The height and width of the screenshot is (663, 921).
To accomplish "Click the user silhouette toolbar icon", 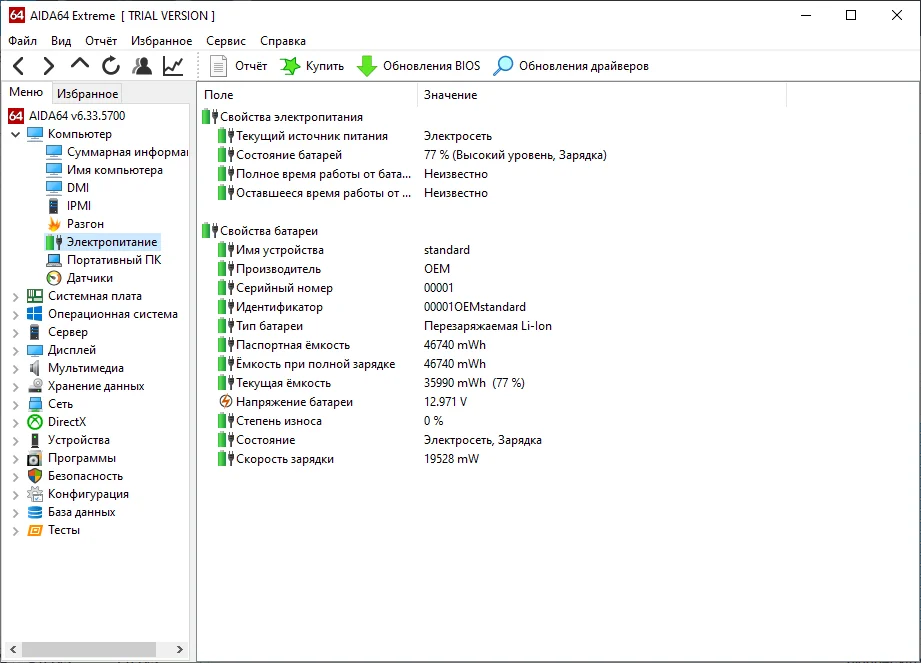I will [142, 66].
